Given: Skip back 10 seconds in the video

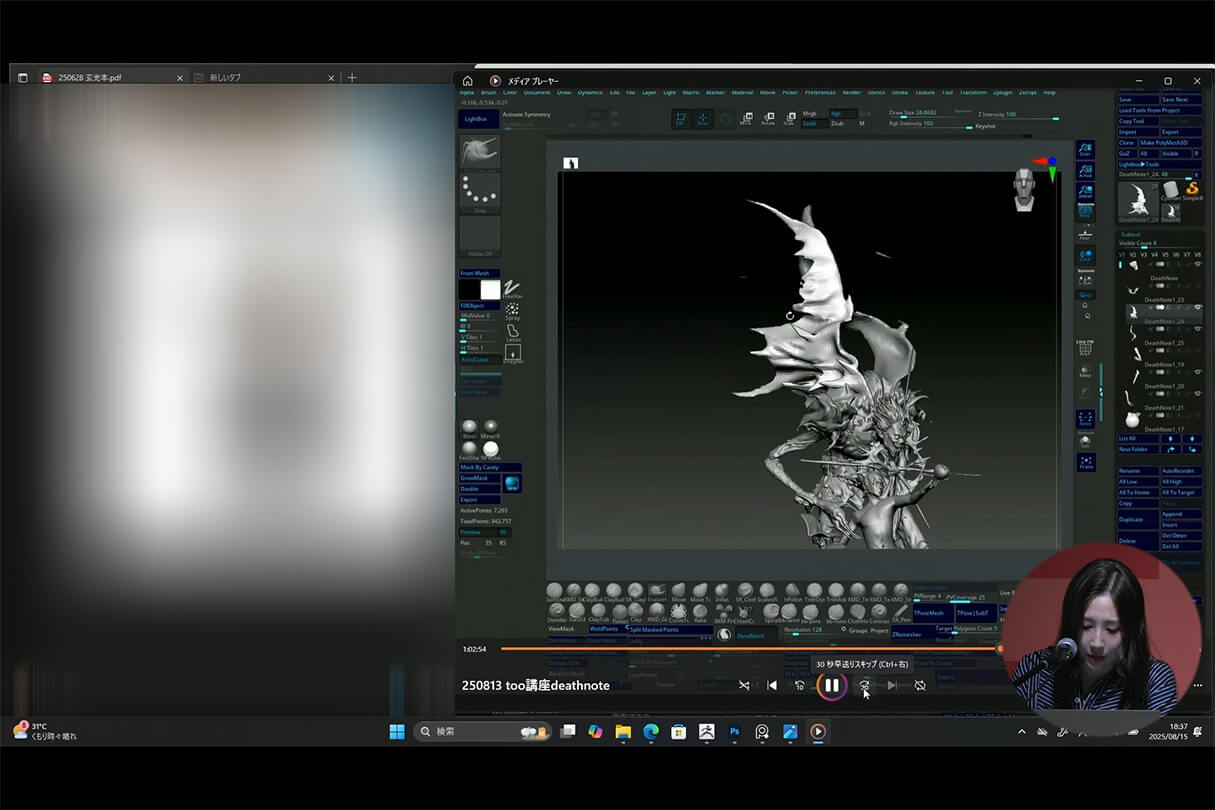Looking at the screenshot, I should coord(799,685).
